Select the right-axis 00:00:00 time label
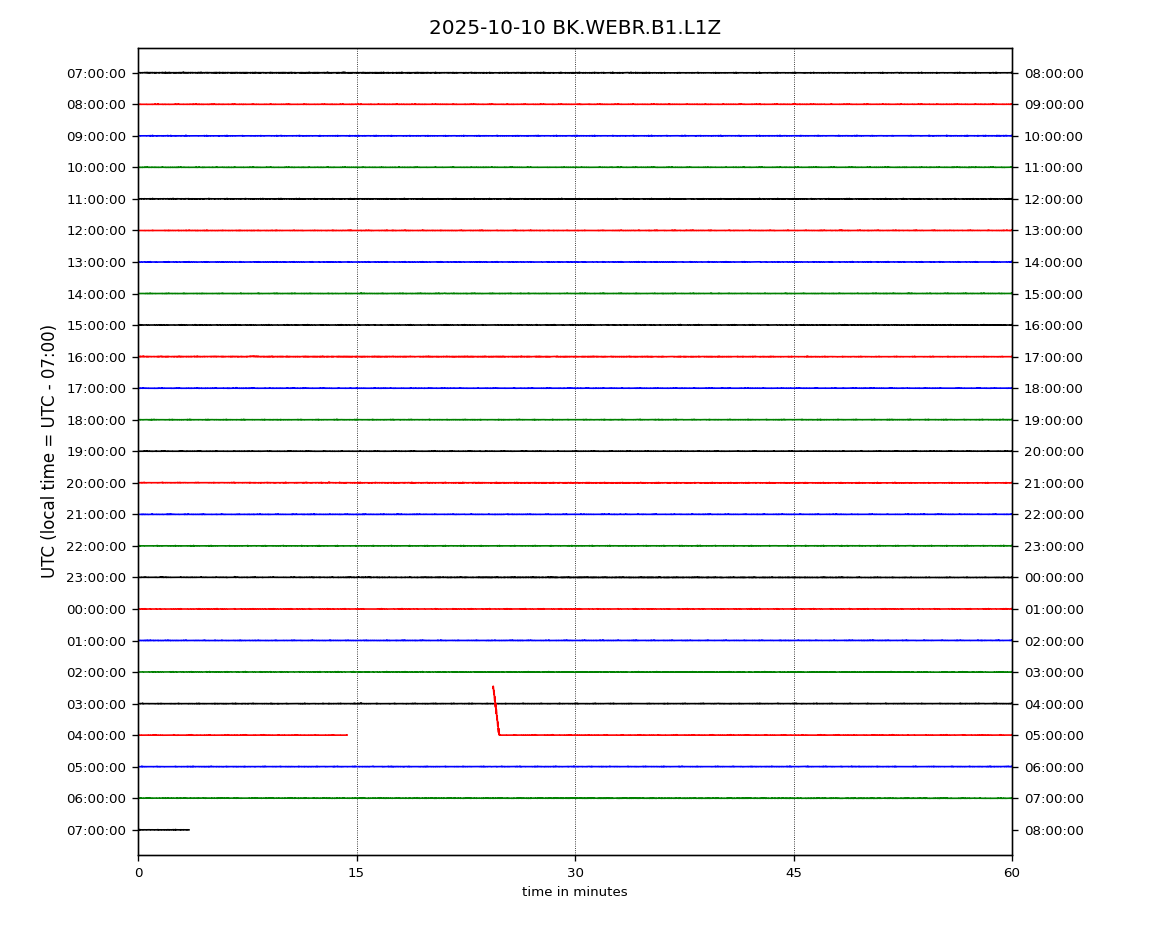 coord(1053,578)
